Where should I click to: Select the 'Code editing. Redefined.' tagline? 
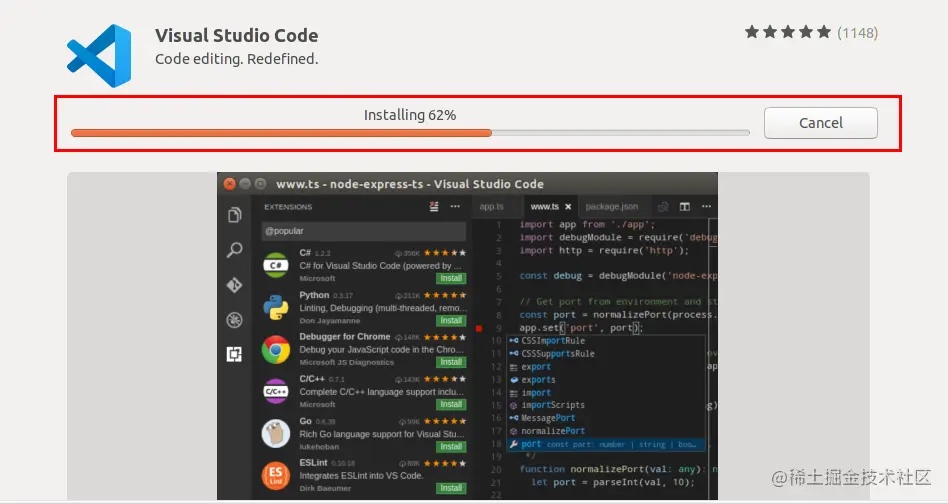coord(236,59)
